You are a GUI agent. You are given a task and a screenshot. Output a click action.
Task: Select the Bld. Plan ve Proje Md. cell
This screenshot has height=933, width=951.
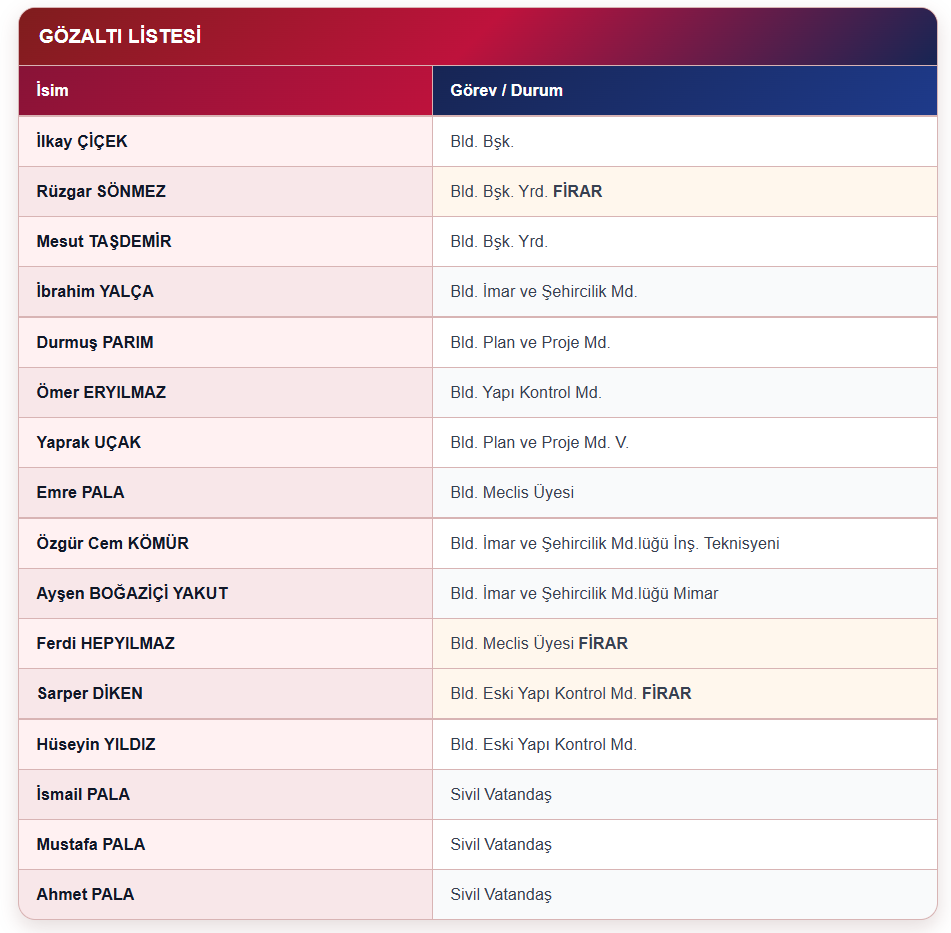pos(685,342)
